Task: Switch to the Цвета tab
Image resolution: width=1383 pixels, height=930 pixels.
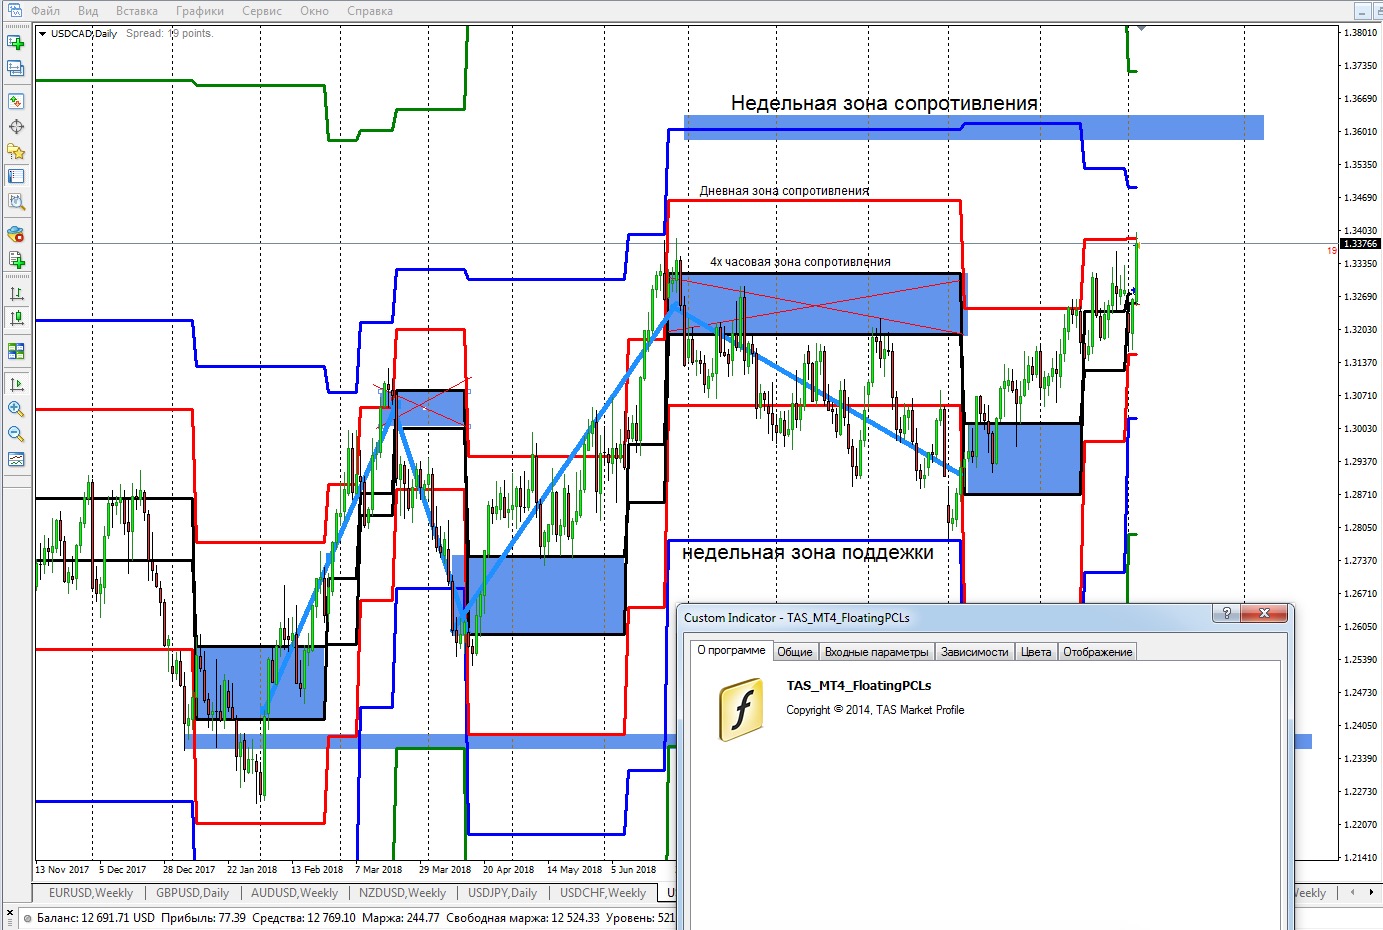Action: tap(1036, 652)
